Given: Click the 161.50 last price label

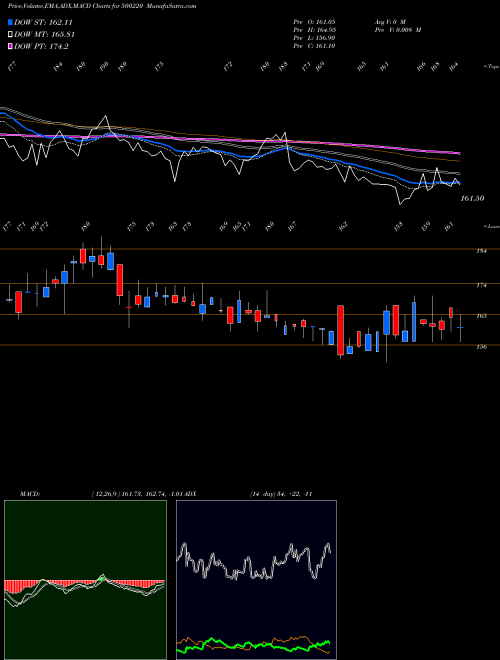Looking at the screenshot, I should (x=472, y=198).
